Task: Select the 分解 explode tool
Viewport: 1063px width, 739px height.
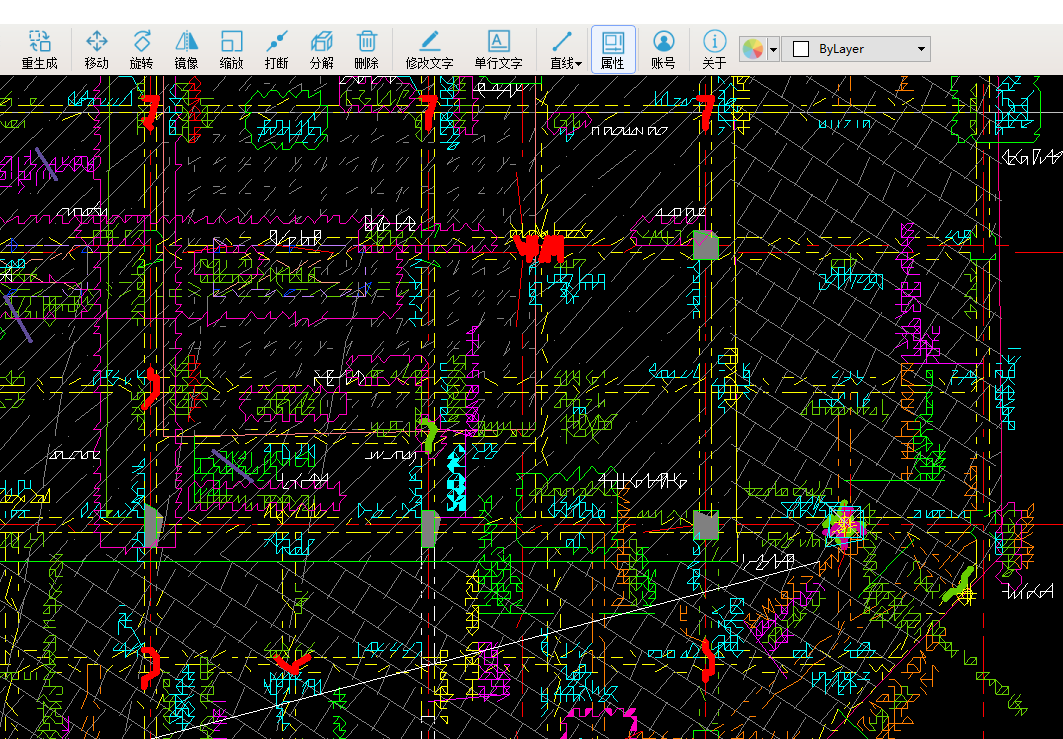Action: [322, 41]
